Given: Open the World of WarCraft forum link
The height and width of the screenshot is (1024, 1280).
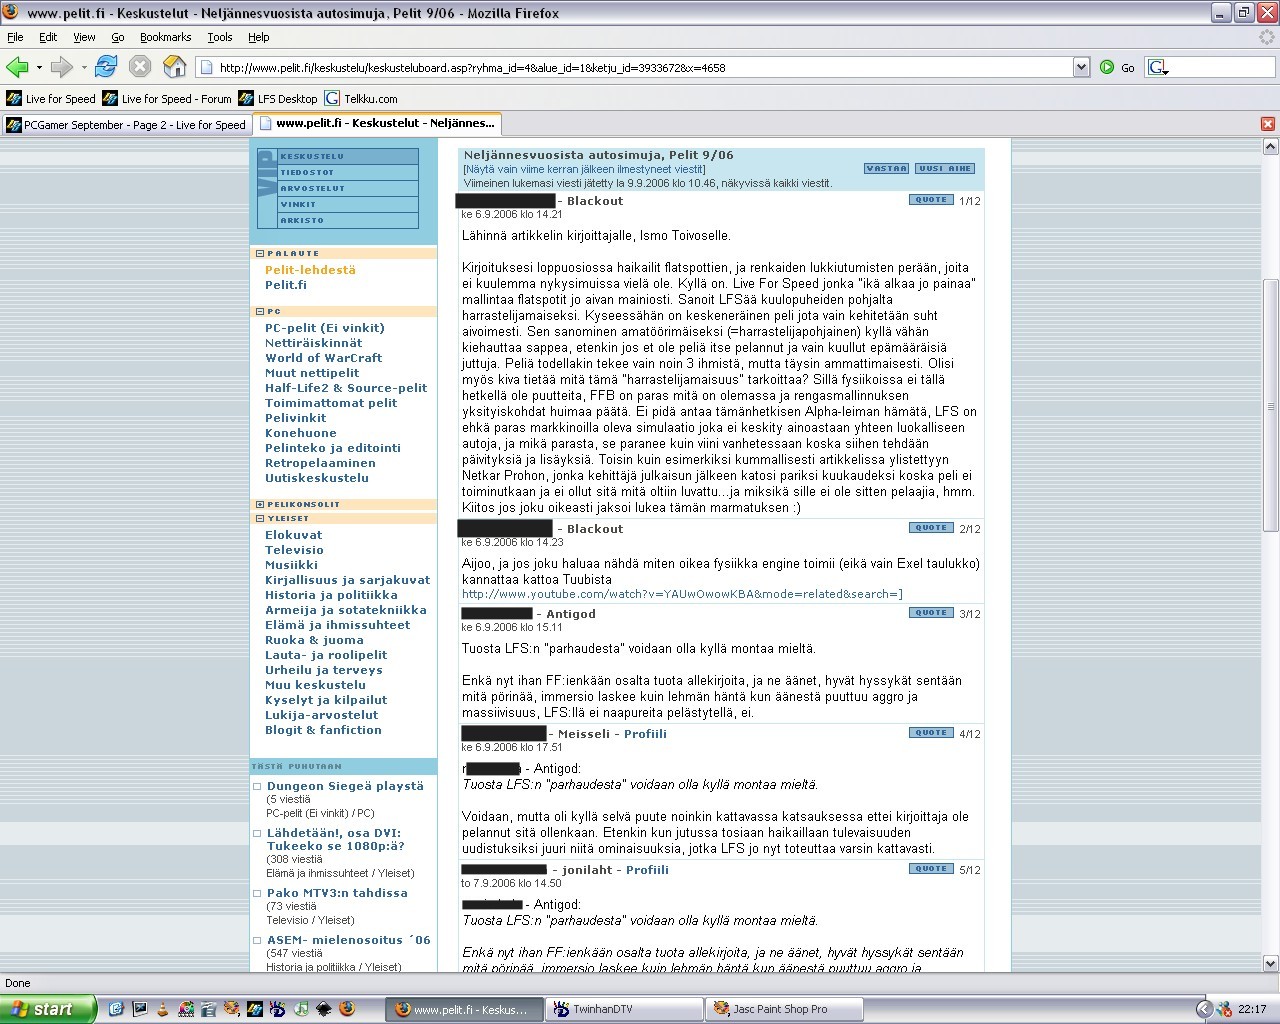Looking at the screenshot, I should pyautogui.click(x=323, y=358).
